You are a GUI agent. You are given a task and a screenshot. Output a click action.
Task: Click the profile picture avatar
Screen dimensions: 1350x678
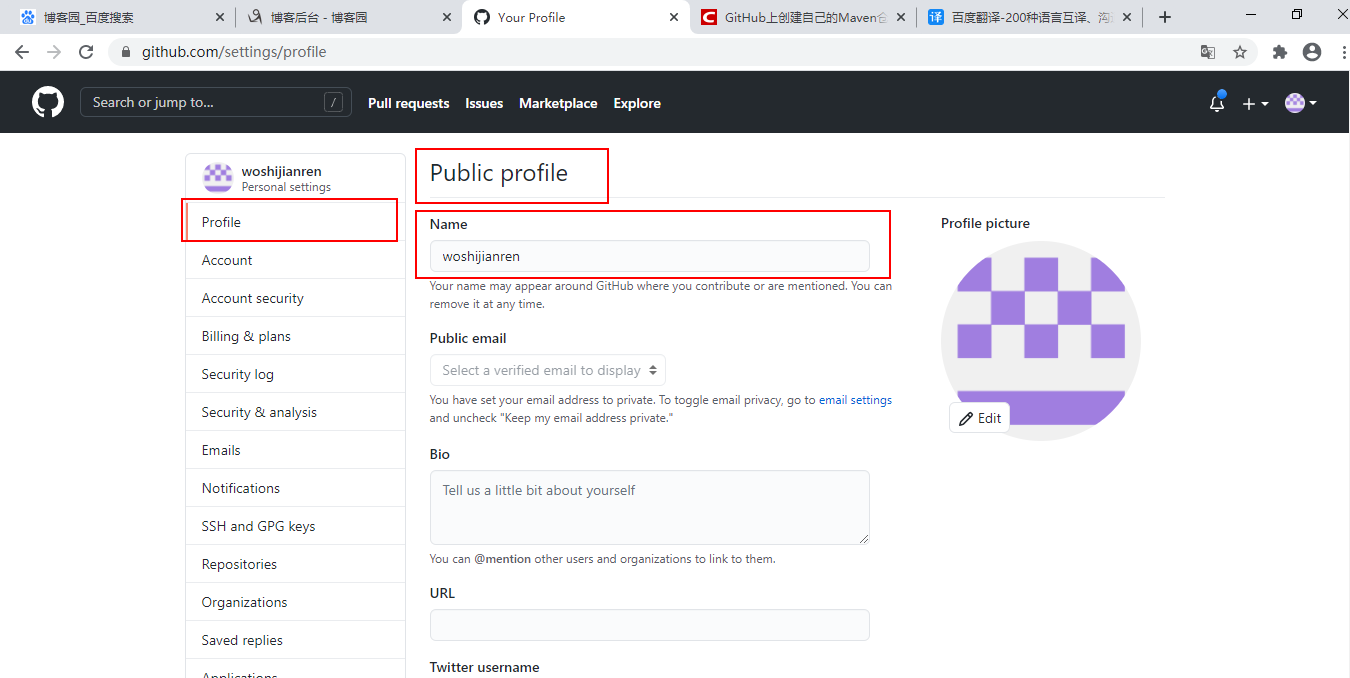coord(1041,341)
